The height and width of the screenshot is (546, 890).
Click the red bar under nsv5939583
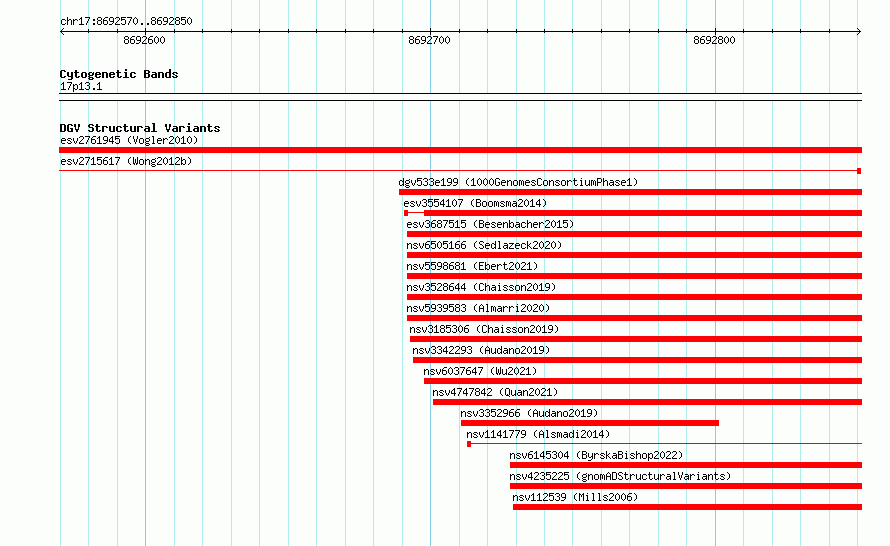(x=635, y=318)
